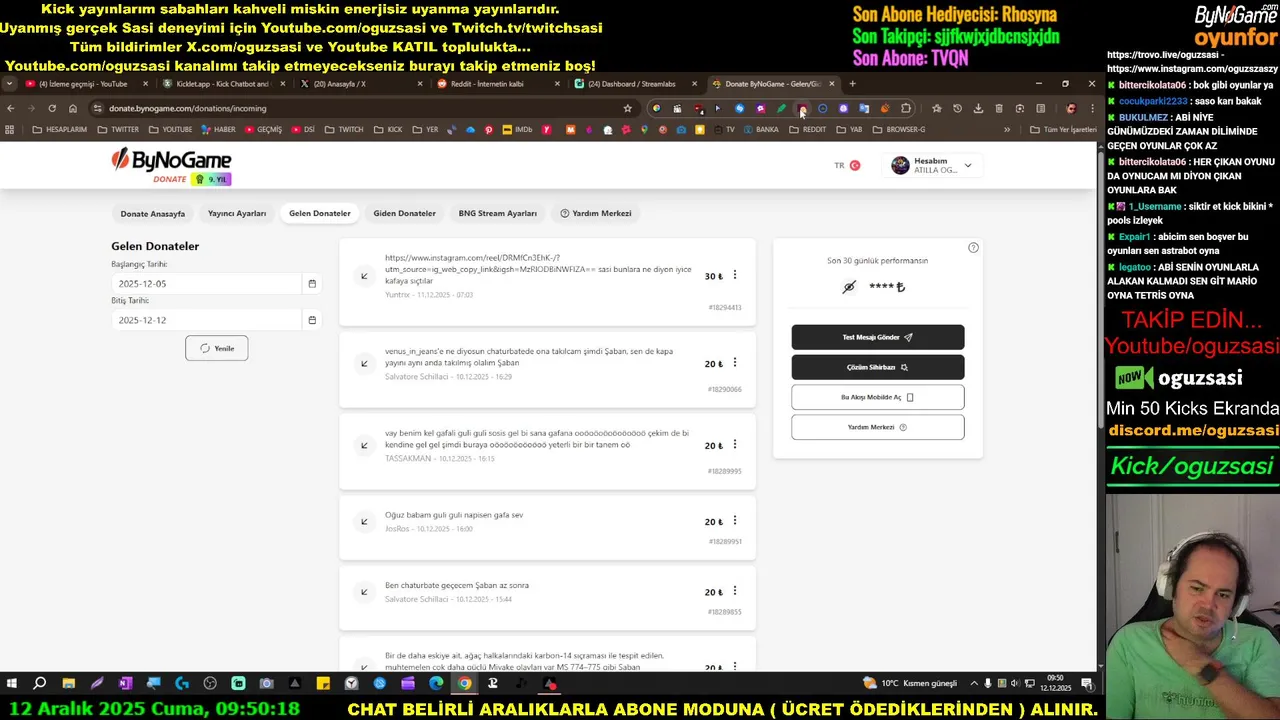Open a new browser tab
Screen dimensions: 1280x720
(852, 84)
